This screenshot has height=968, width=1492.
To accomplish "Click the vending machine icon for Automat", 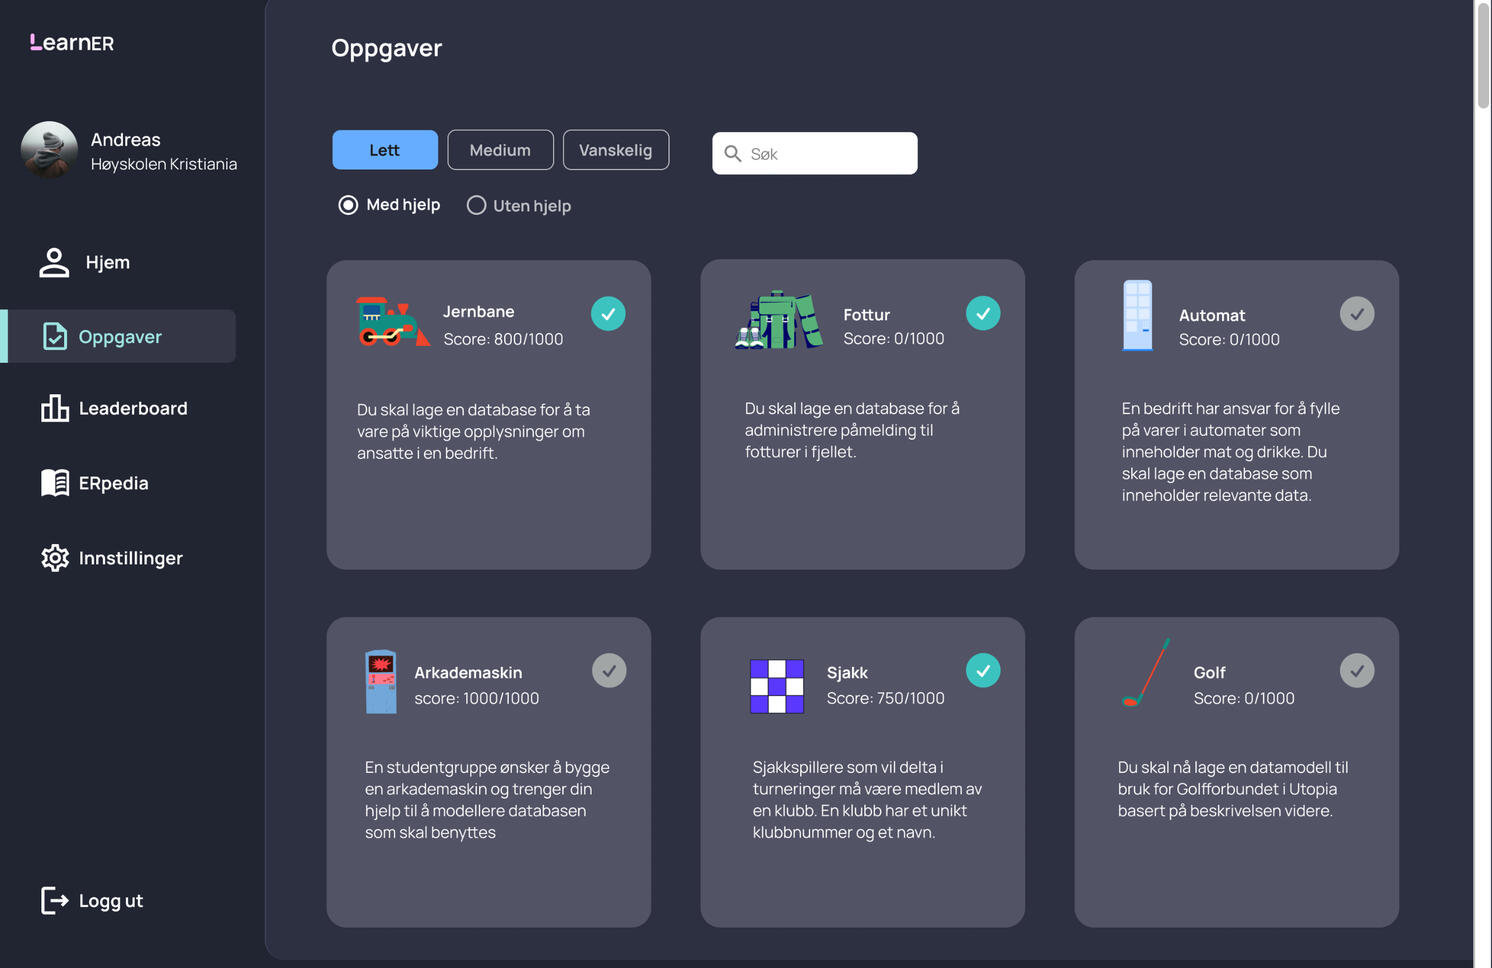I will (1137, 316).
